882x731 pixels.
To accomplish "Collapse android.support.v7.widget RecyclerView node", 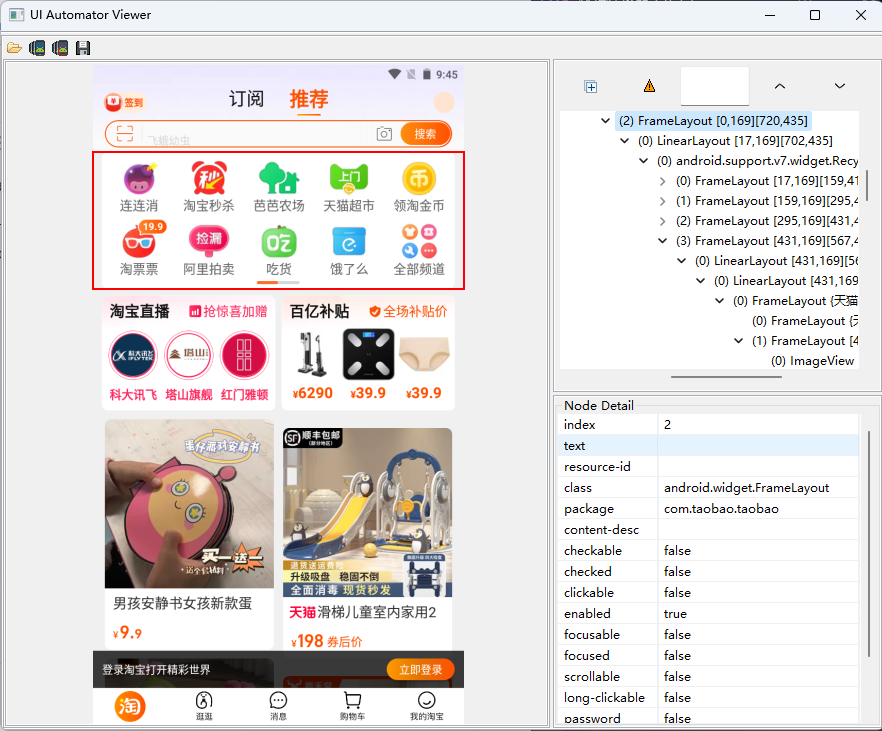I will point(644,161).
